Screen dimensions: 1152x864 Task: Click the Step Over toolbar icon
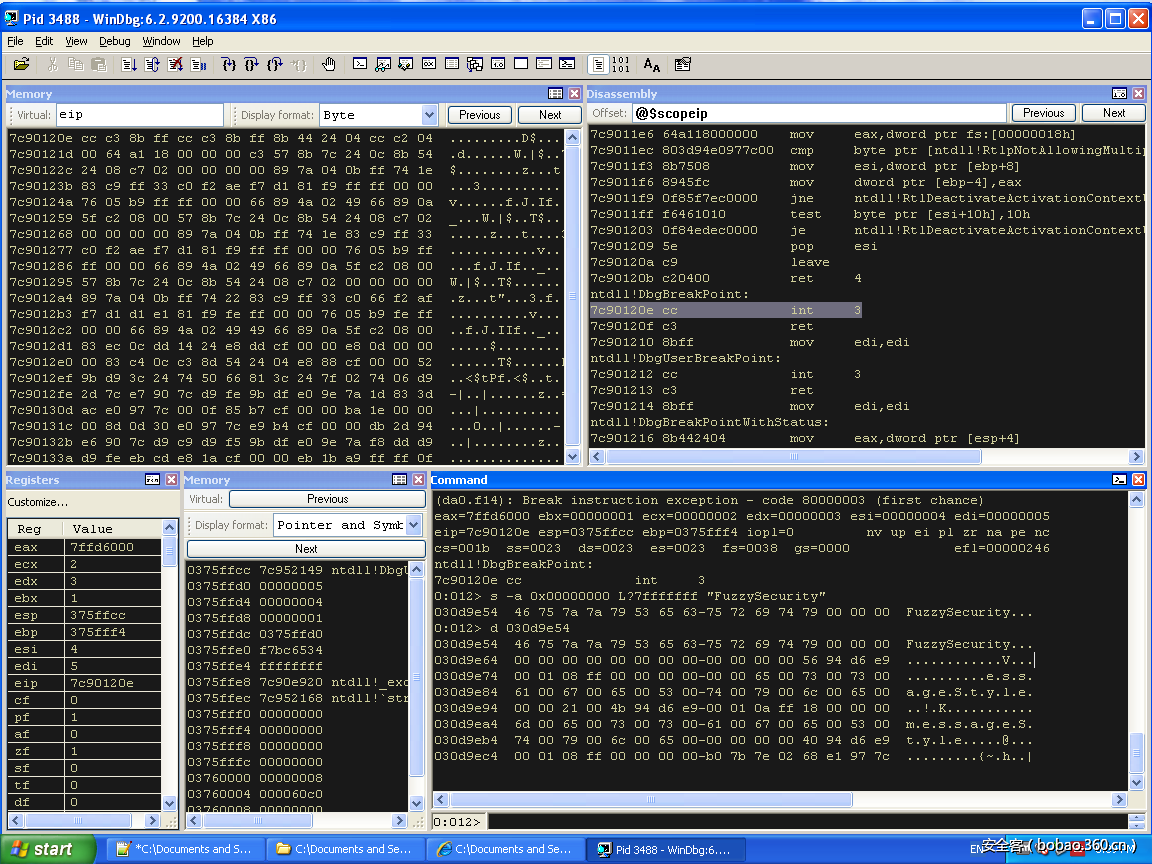pos(251,64)
